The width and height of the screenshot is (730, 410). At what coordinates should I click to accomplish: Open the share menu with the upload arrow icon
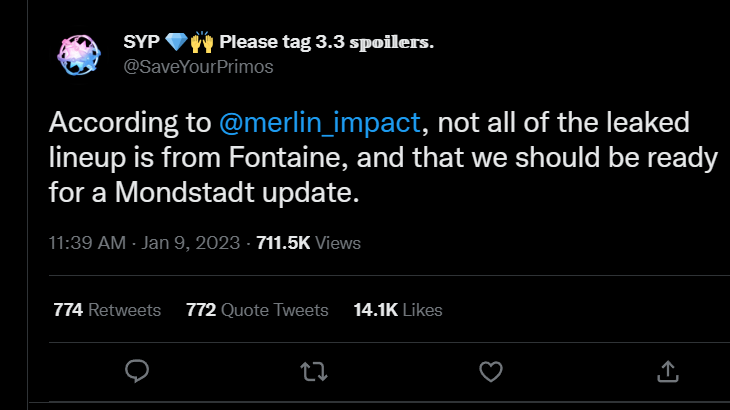click(x=666, y=372)
